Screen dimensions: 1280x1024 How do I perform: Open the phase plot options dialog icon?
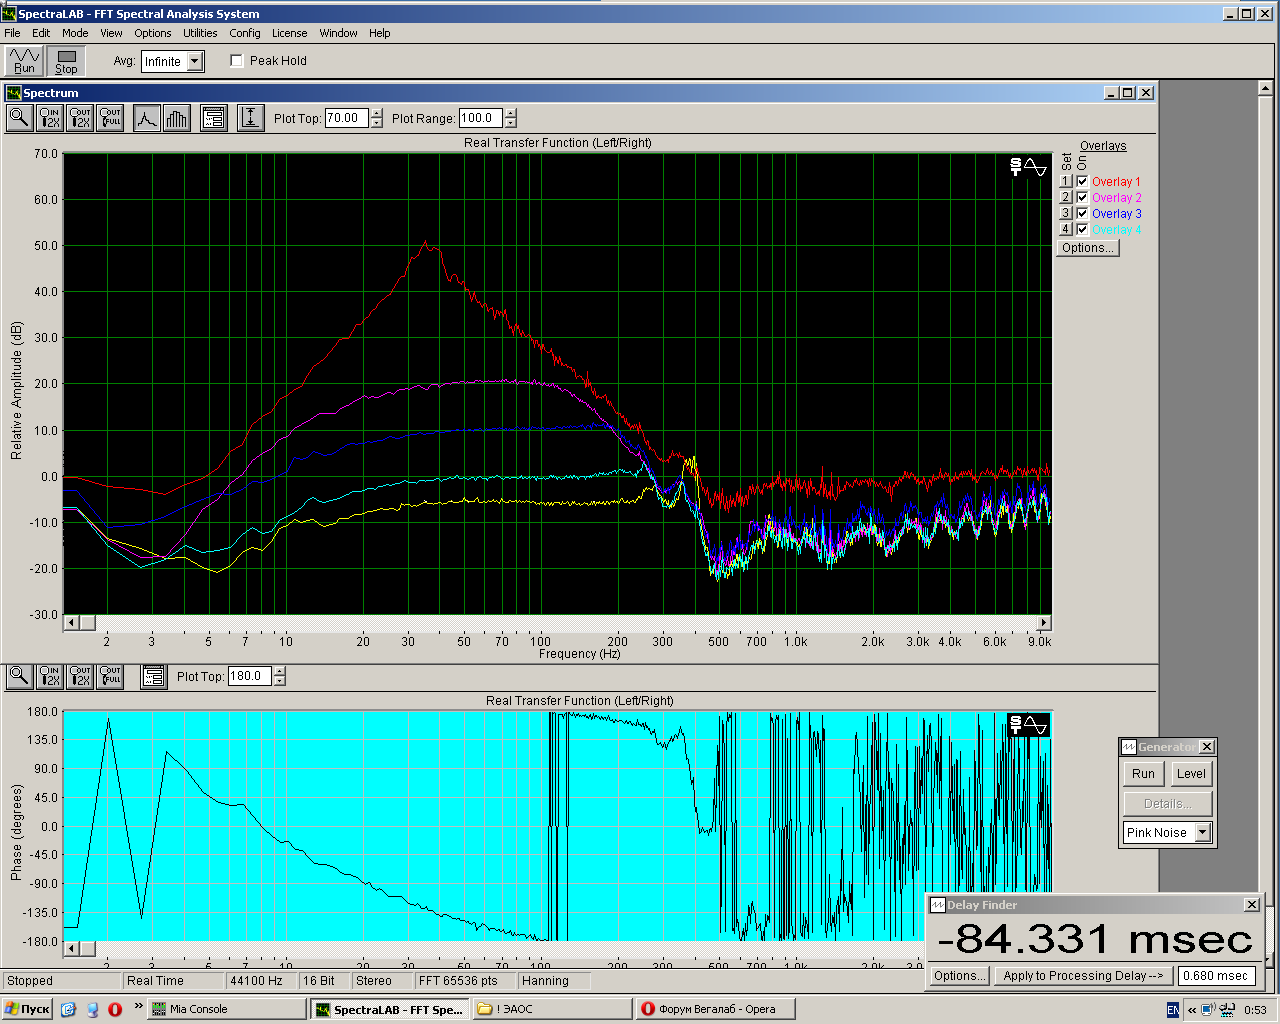tap(153, 676)
